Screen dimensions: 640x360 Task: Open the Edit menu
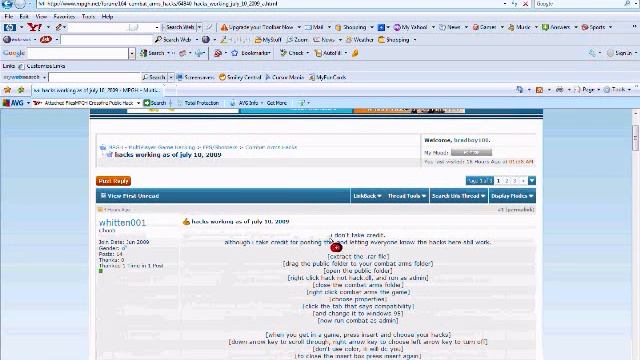[24, 17]
